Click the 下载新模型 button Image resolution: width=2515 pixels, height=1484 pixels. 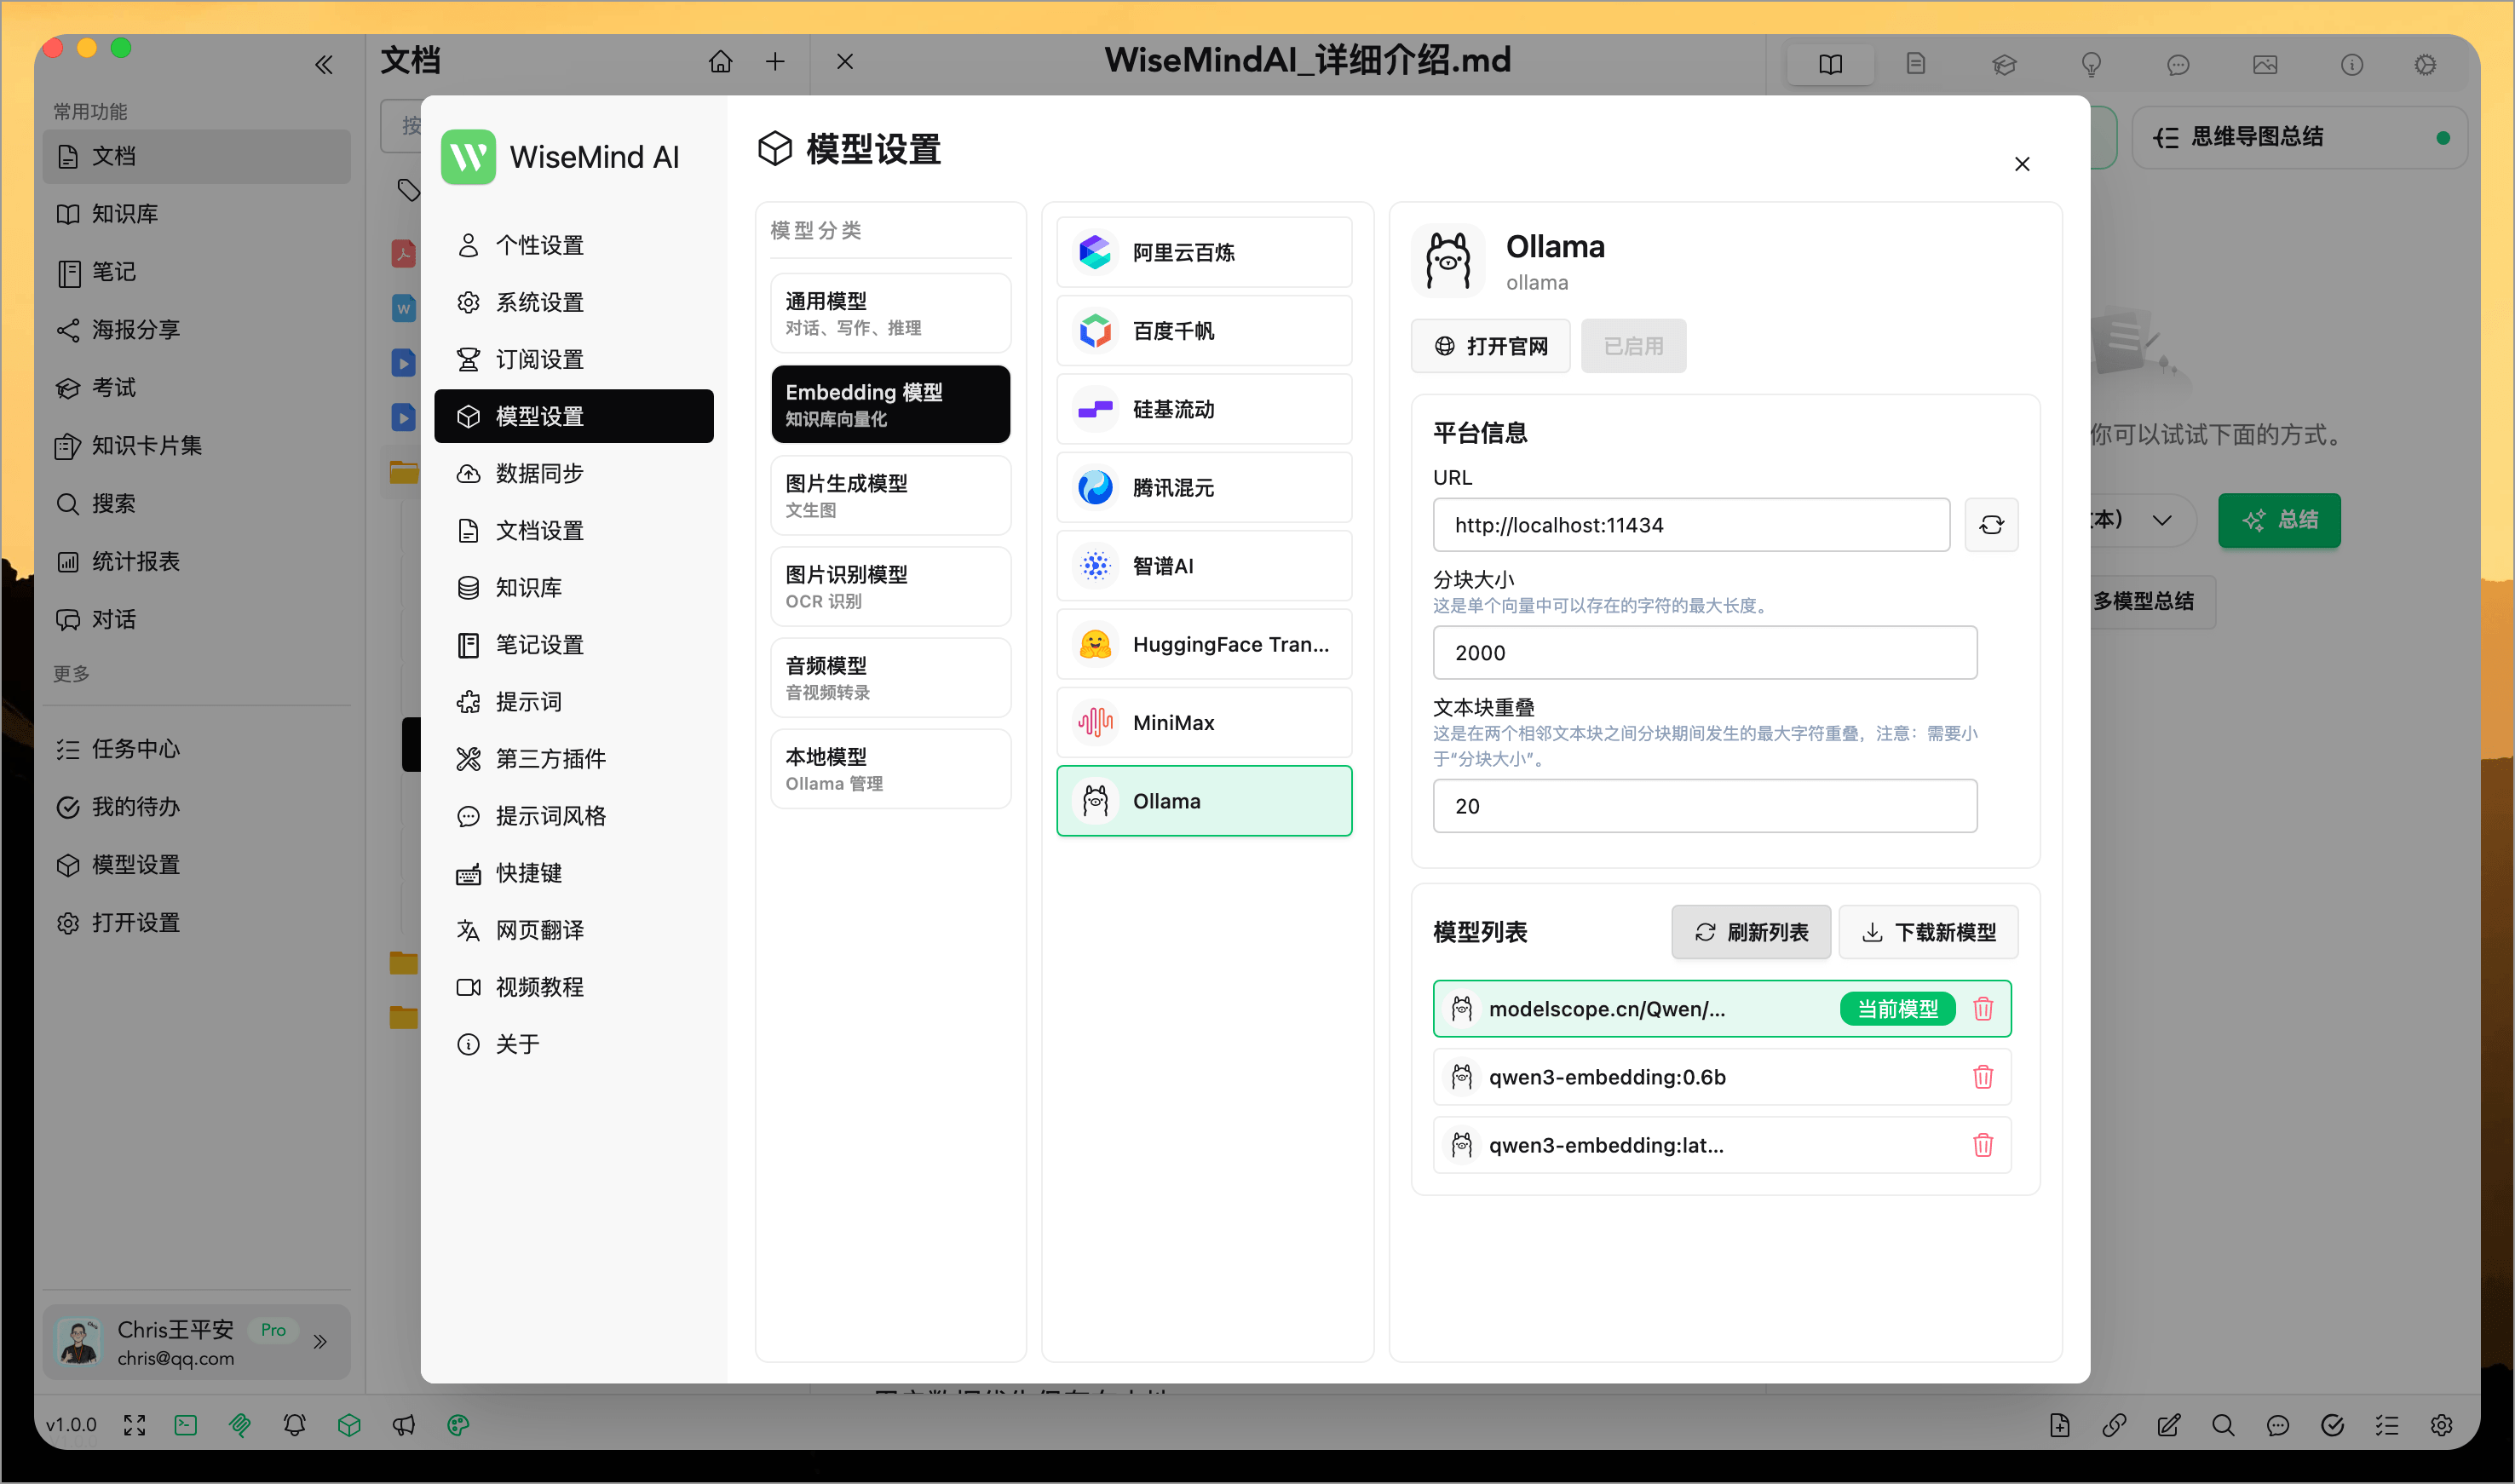tap(1928, 931)
